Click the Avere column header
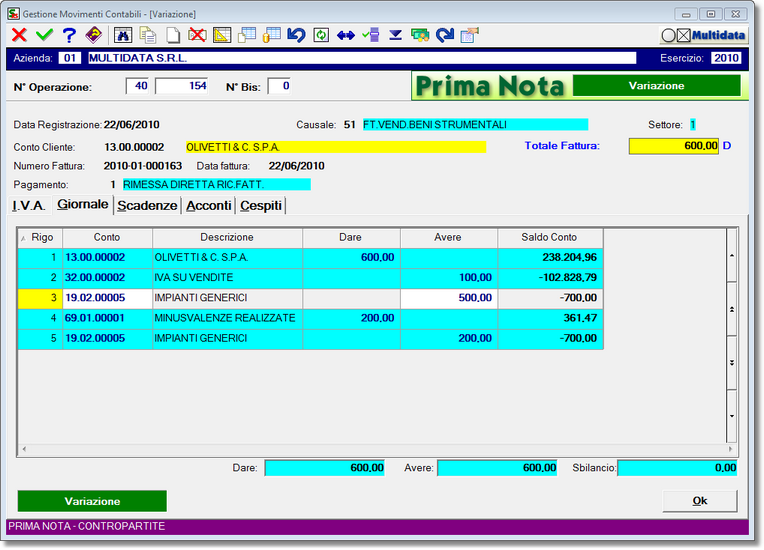764x550 pixels. point(448,238)
